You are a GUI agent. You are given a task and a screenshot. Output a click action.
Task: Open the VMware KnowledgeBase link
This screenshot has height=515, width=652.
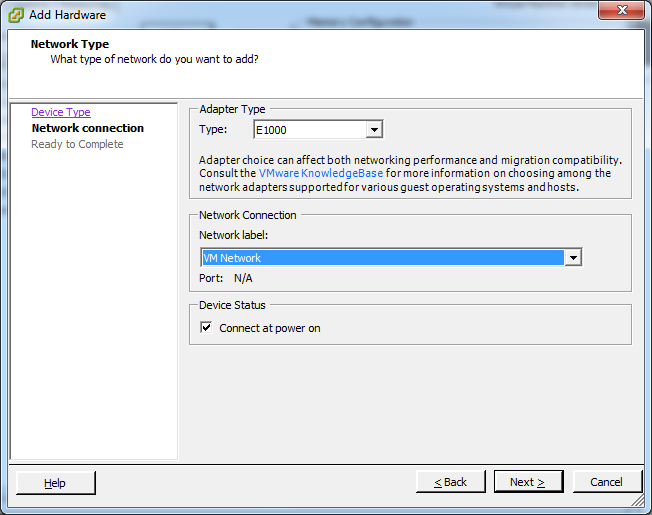(321, 173)
